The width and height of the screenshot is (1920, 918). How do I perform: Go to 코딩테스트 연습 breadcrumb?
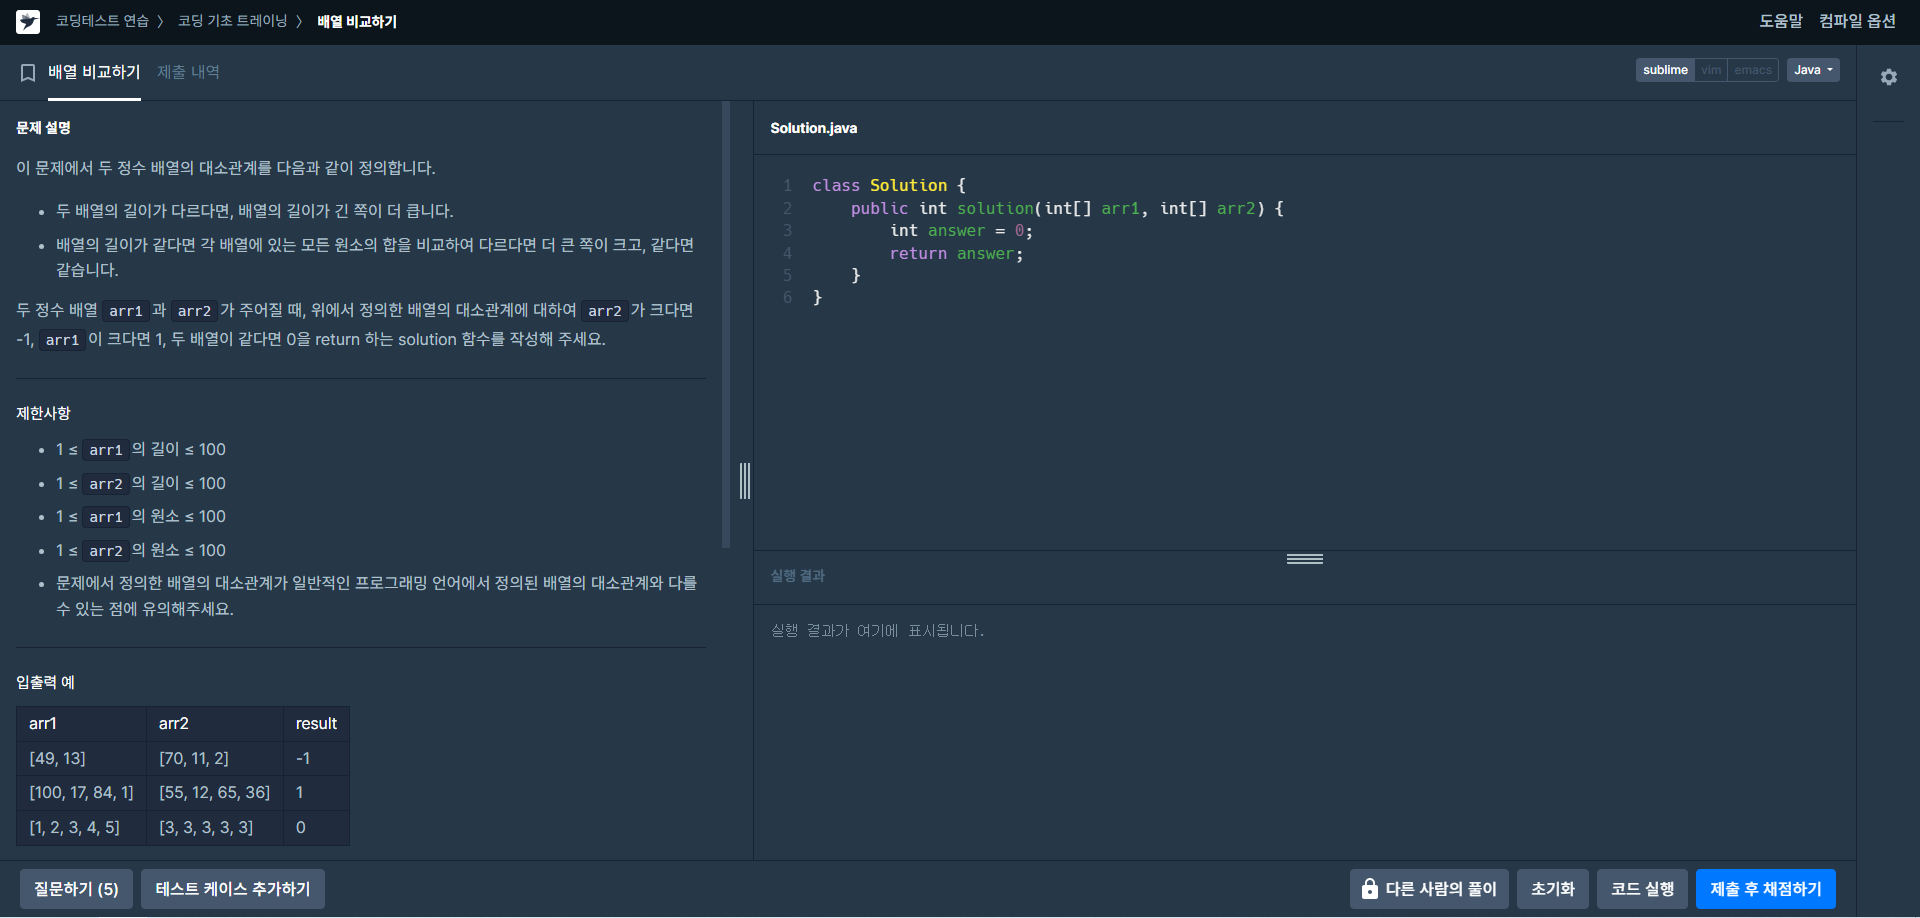point(102,21)
